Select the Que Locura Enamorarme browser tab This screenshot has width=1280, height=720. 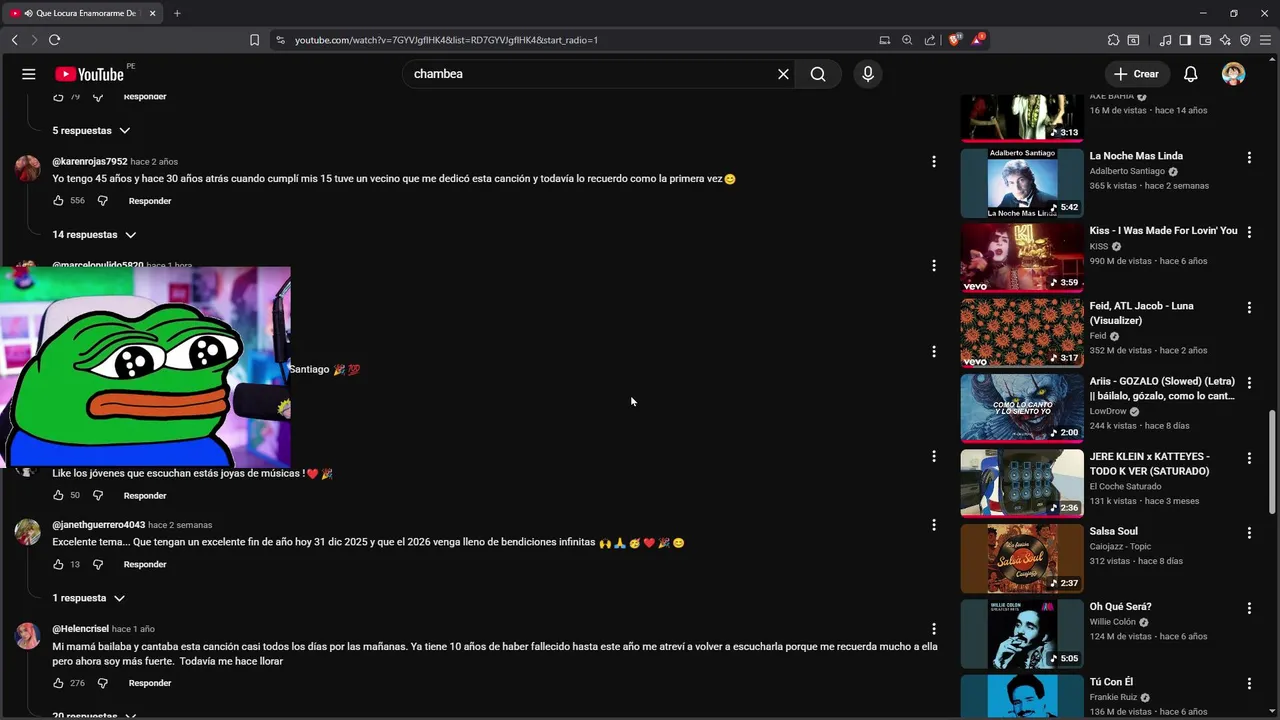pos(84,13)
